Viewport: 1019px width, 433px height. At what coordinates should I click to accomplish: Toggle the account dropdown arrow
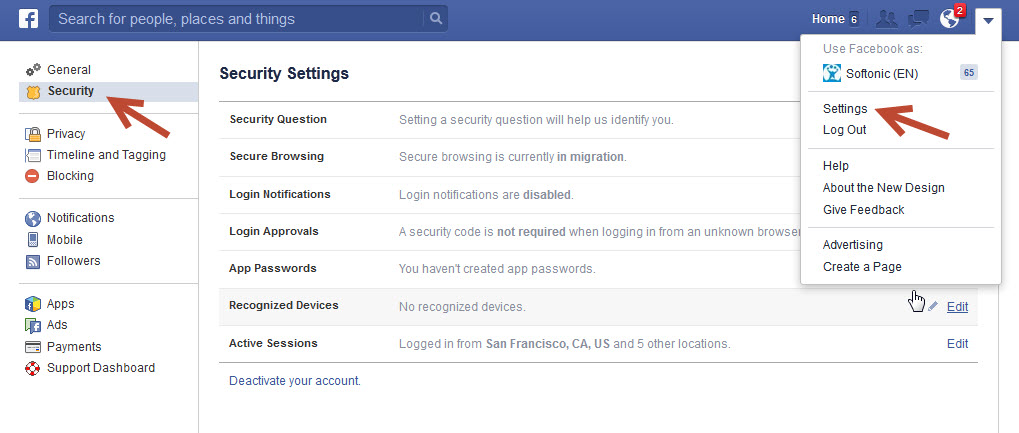(x=988, y=19)
